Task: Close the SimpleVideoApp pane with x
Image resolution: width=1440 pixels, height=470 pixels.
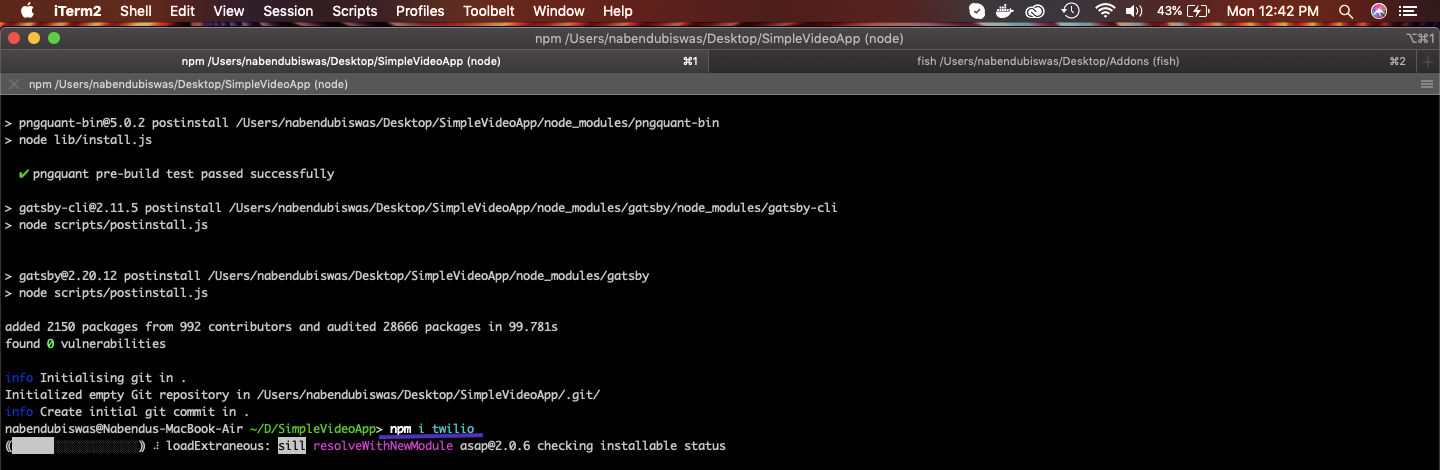Action: pos(12,85)
